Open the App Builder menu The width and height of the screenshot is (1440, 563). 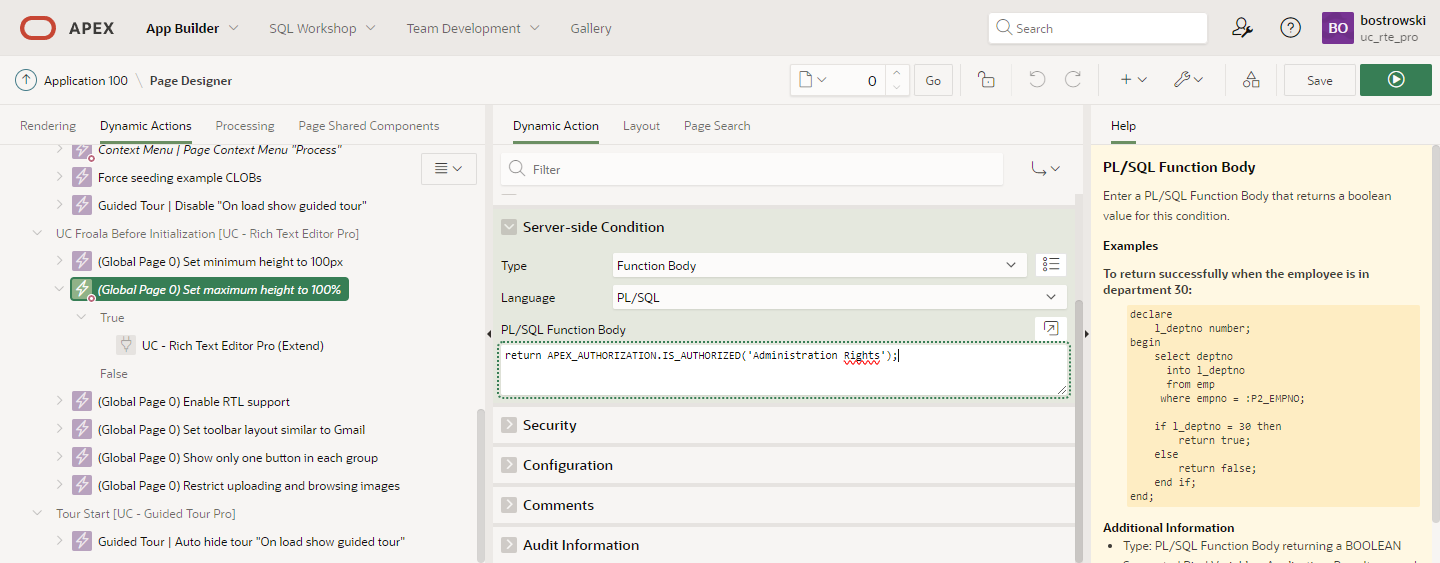pyautogui.click(x=192, y=28)
